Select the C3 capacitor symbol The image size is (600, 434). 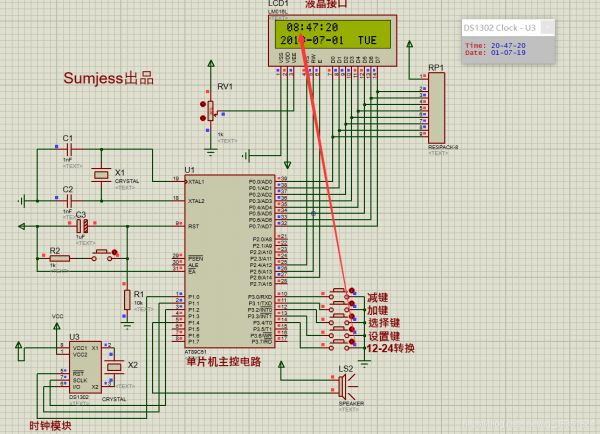coord(82,227)
